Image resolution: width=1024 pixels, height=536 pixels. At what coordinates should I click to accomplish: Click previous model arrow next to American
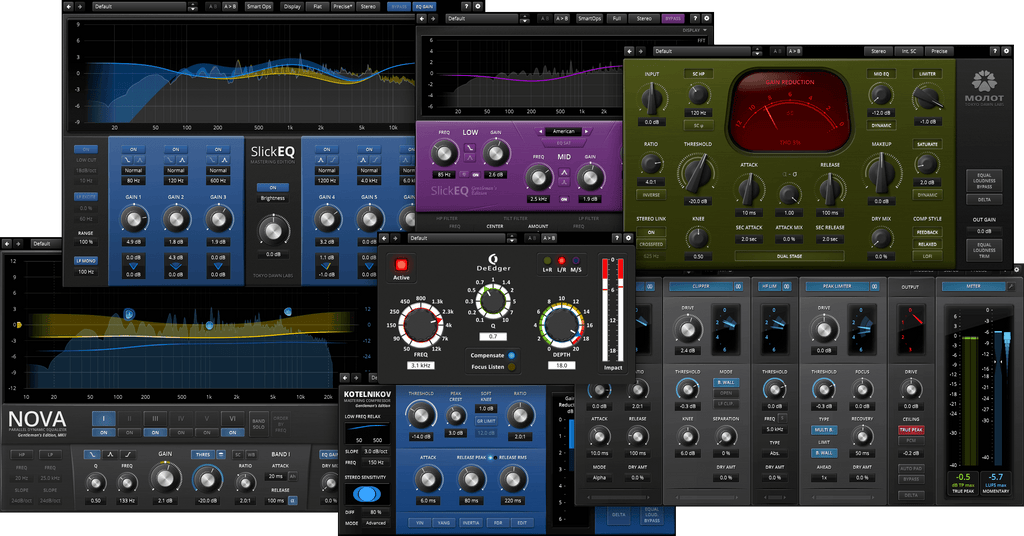pos(541,131)
